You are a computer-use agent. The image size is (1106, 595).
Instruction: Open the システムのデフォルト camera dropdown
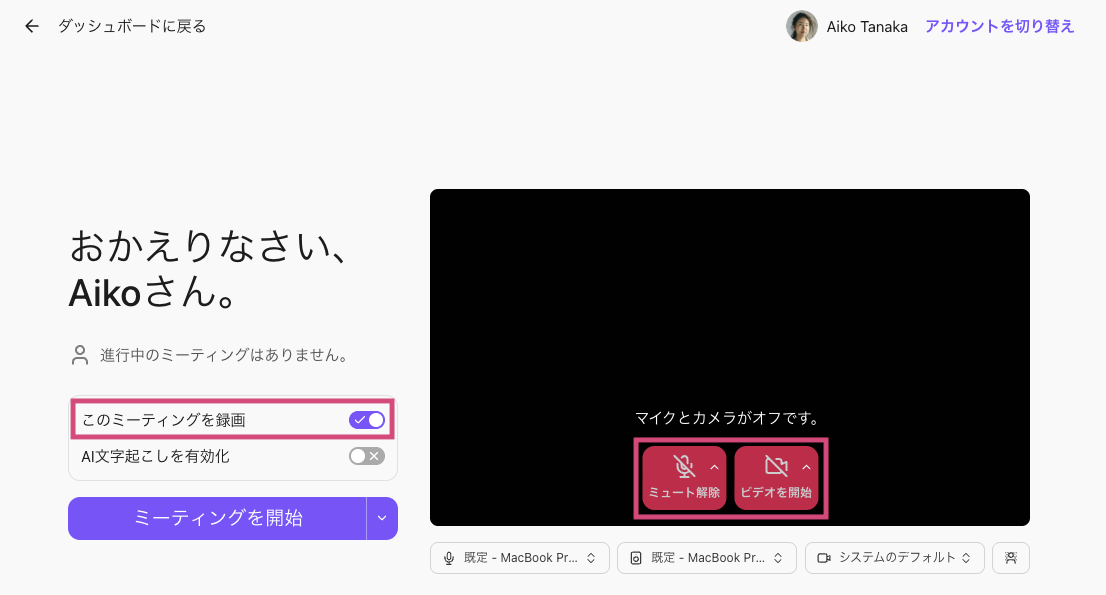[x=894, y=558]
